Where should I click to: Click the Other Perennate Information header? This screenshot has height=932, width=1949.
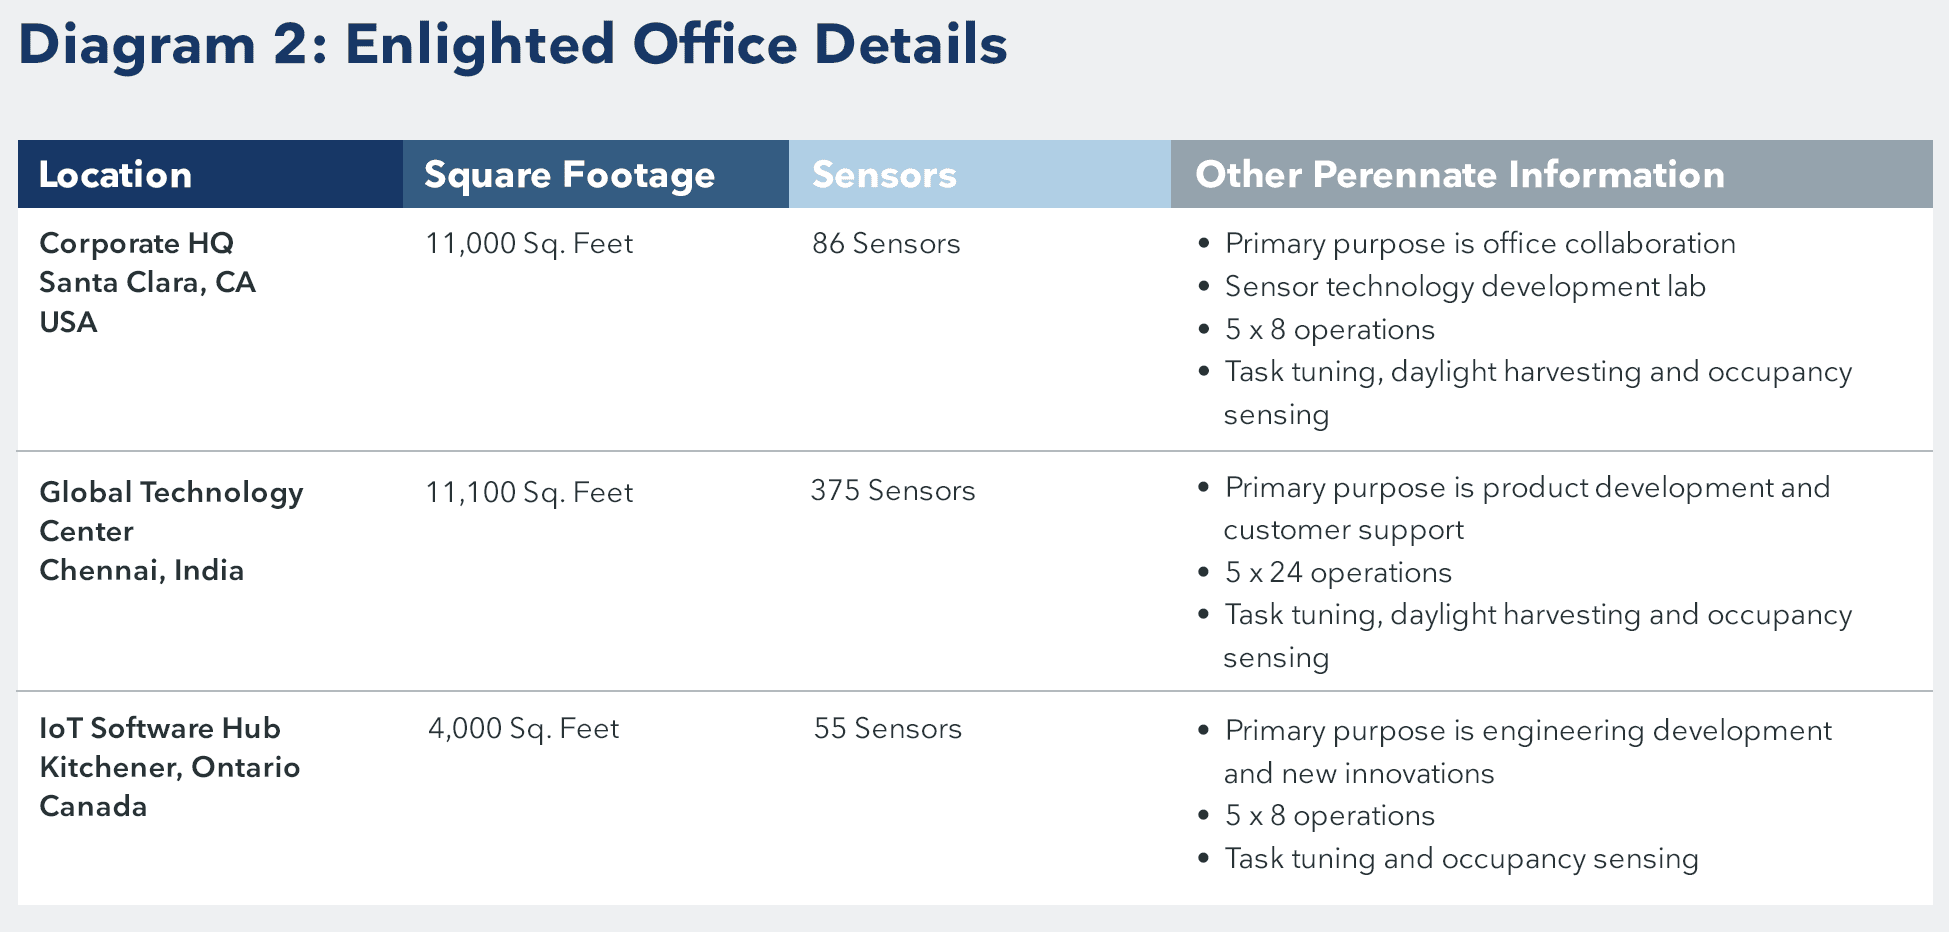tap(1459, 175)
